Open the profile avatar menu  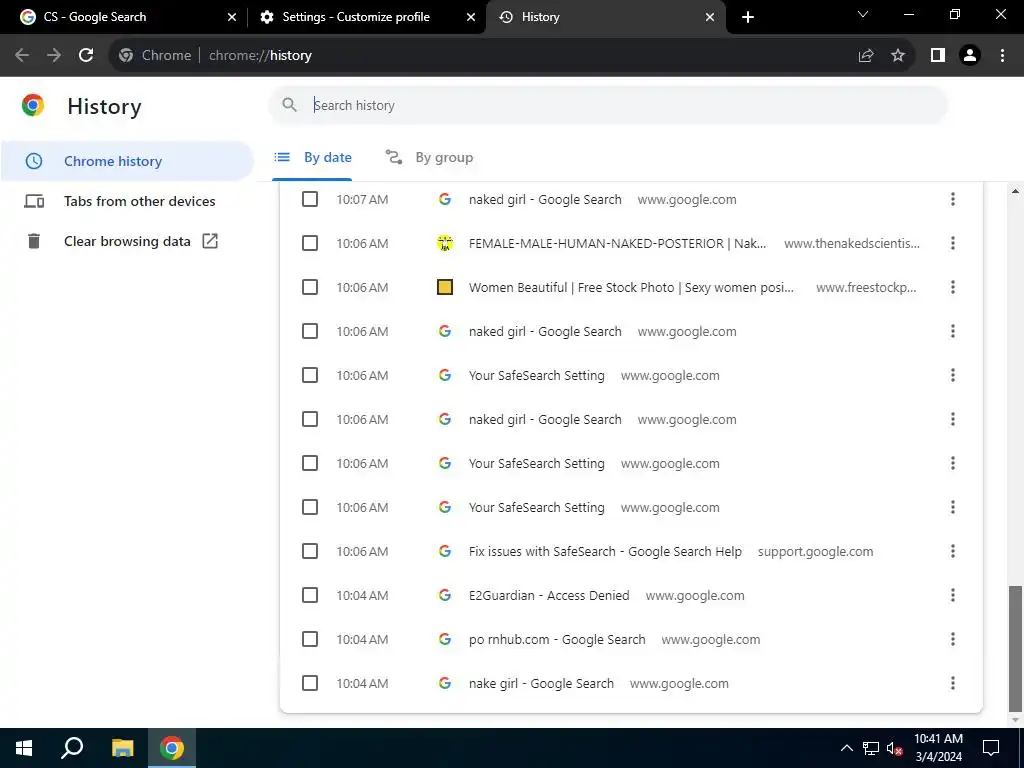(970, 56)
